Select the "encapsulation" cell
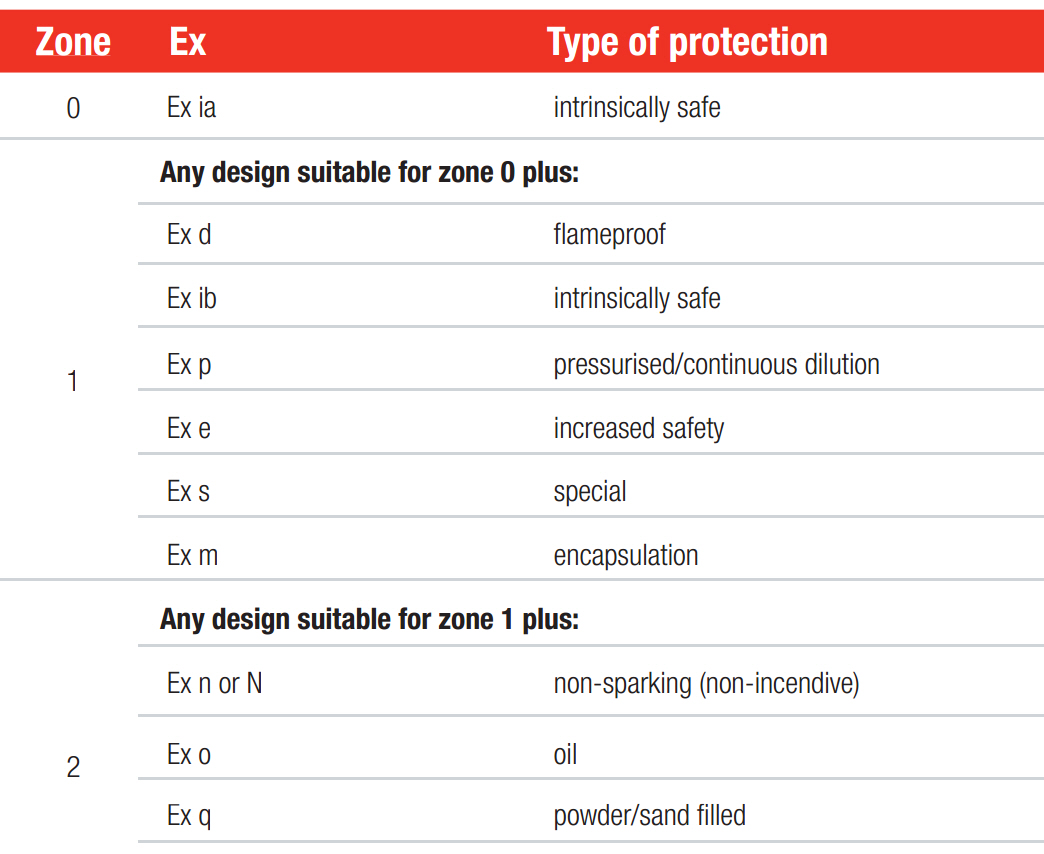 click(x=626, y=556)
